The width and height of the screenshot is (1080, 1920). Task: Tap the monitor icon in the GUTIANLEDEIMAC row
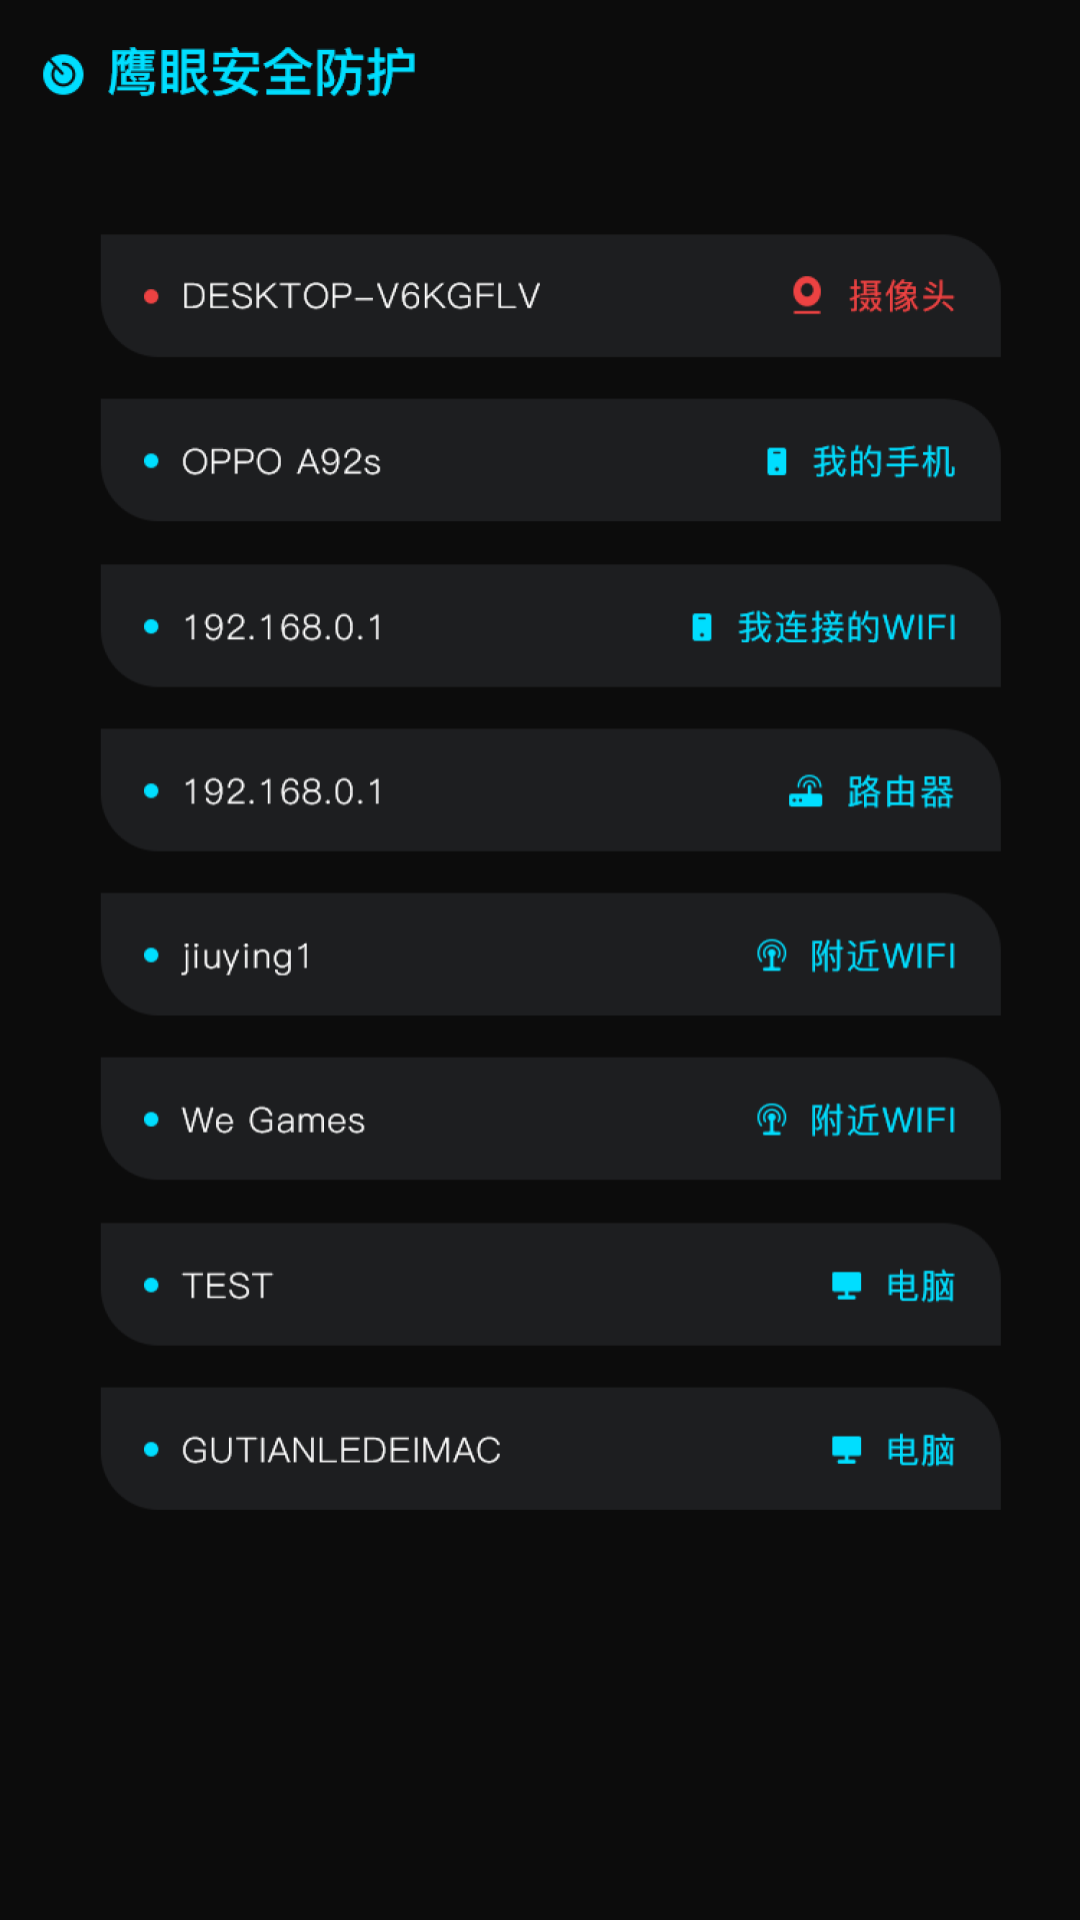(x=846, y=1450)
